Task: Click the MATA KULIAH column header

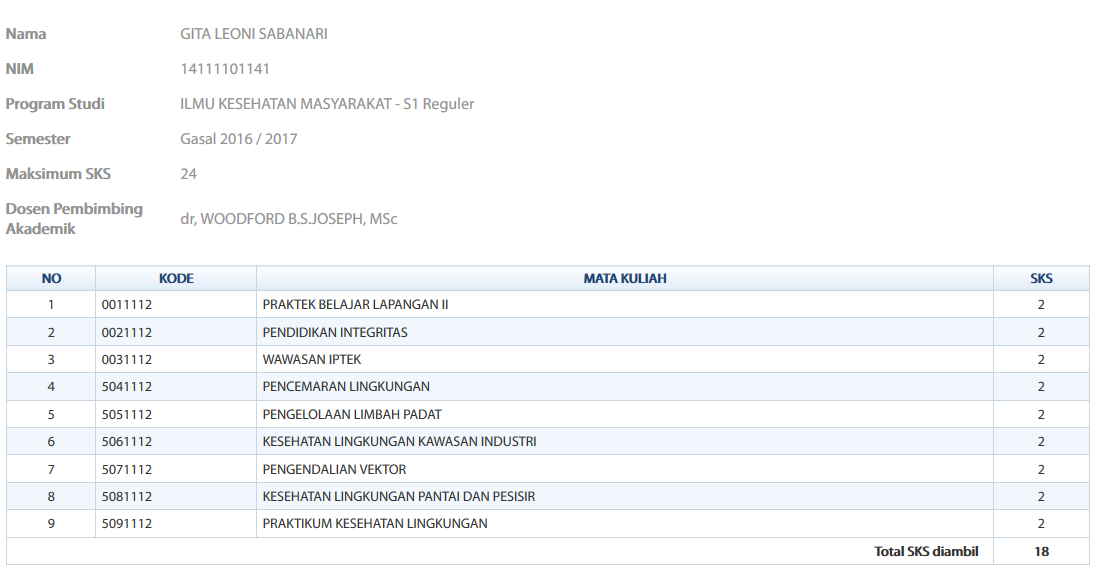Action: 625,279
